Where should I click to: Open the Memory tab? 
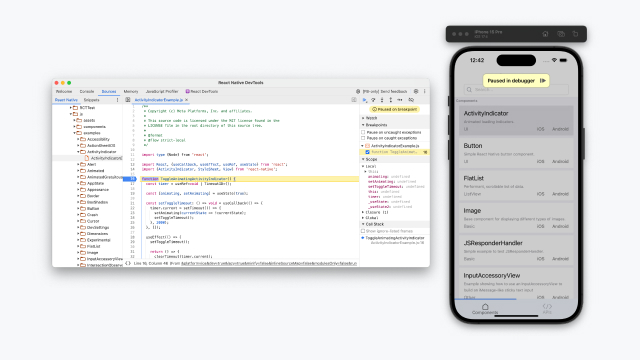(131, 91)
